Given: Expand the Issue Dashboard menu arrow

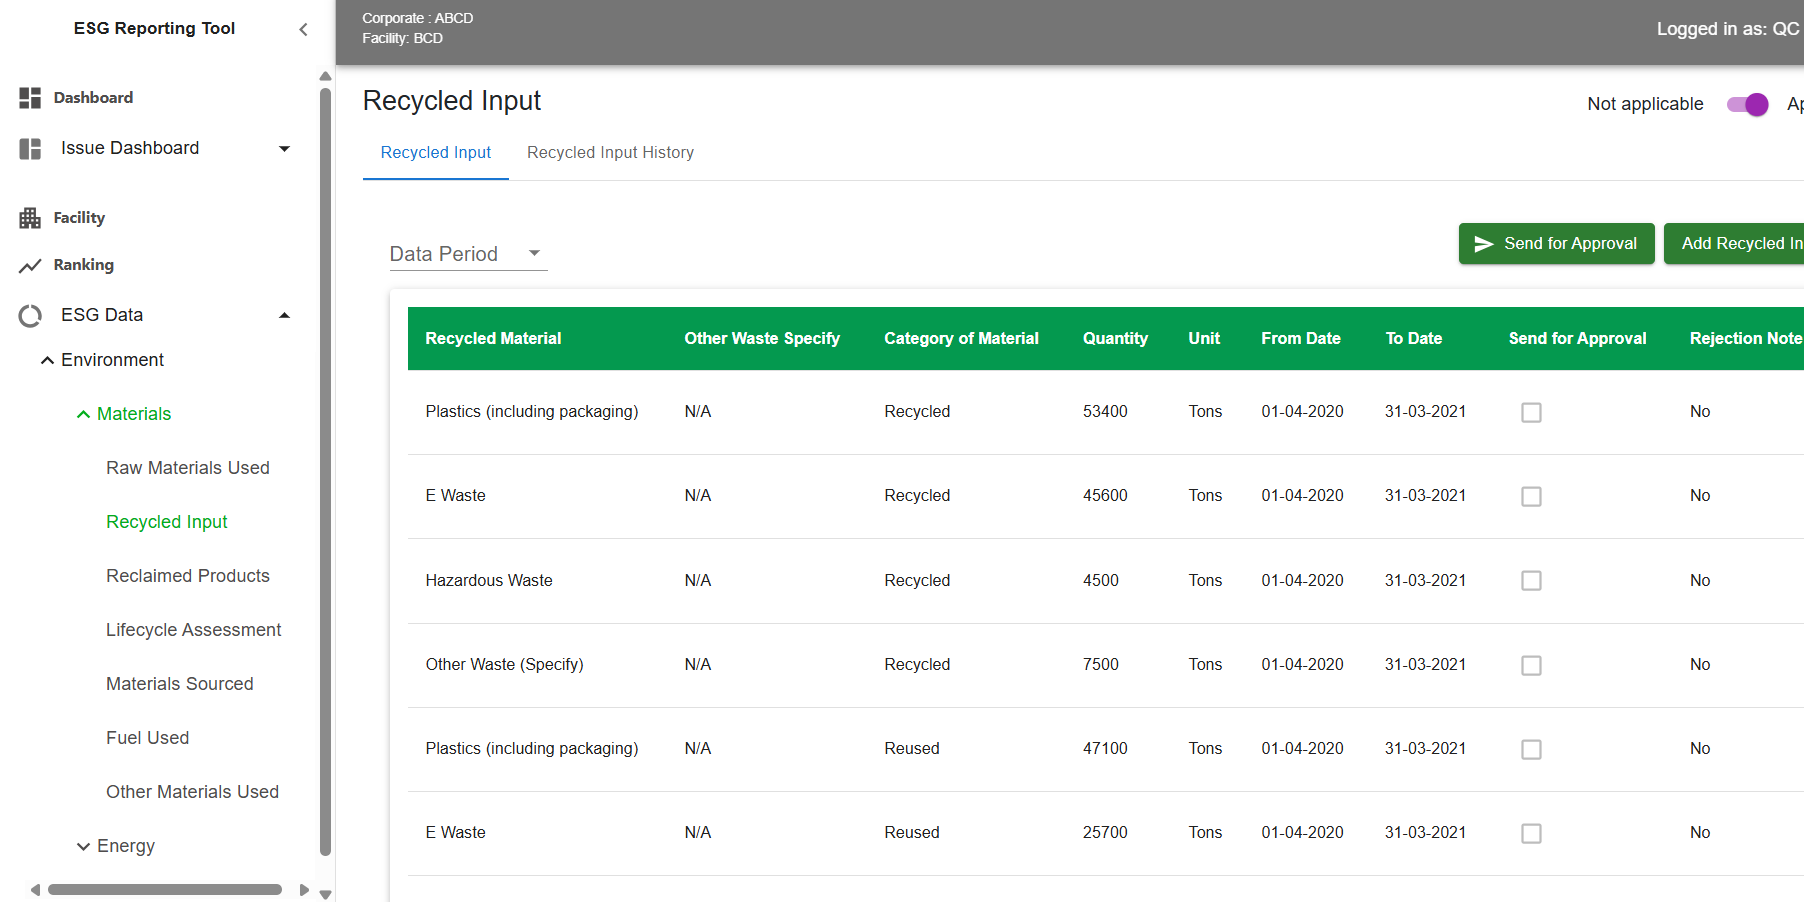Looking at the screenshot, I should (x=284, y=149).
